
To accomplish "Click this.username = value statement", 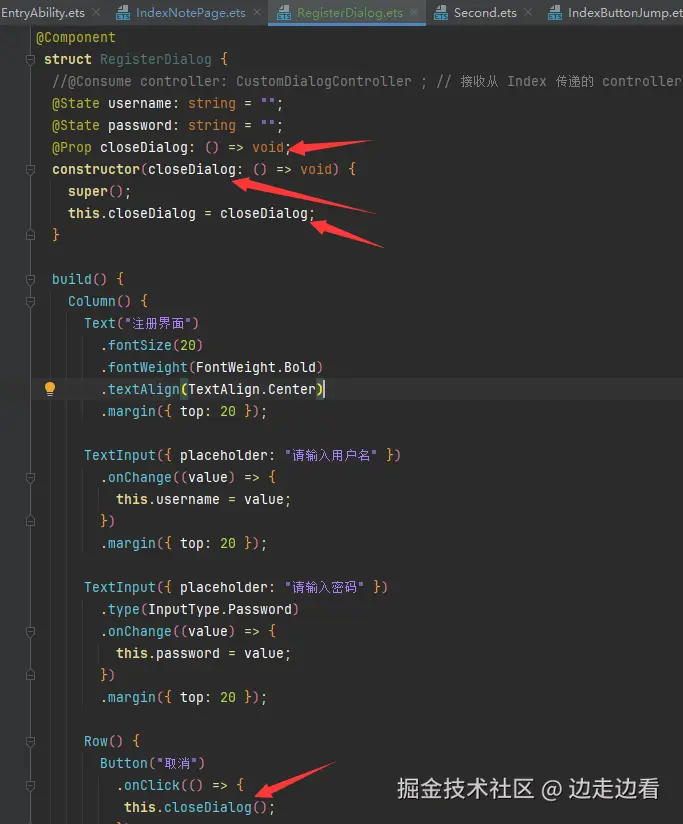I will pos(203,500).
